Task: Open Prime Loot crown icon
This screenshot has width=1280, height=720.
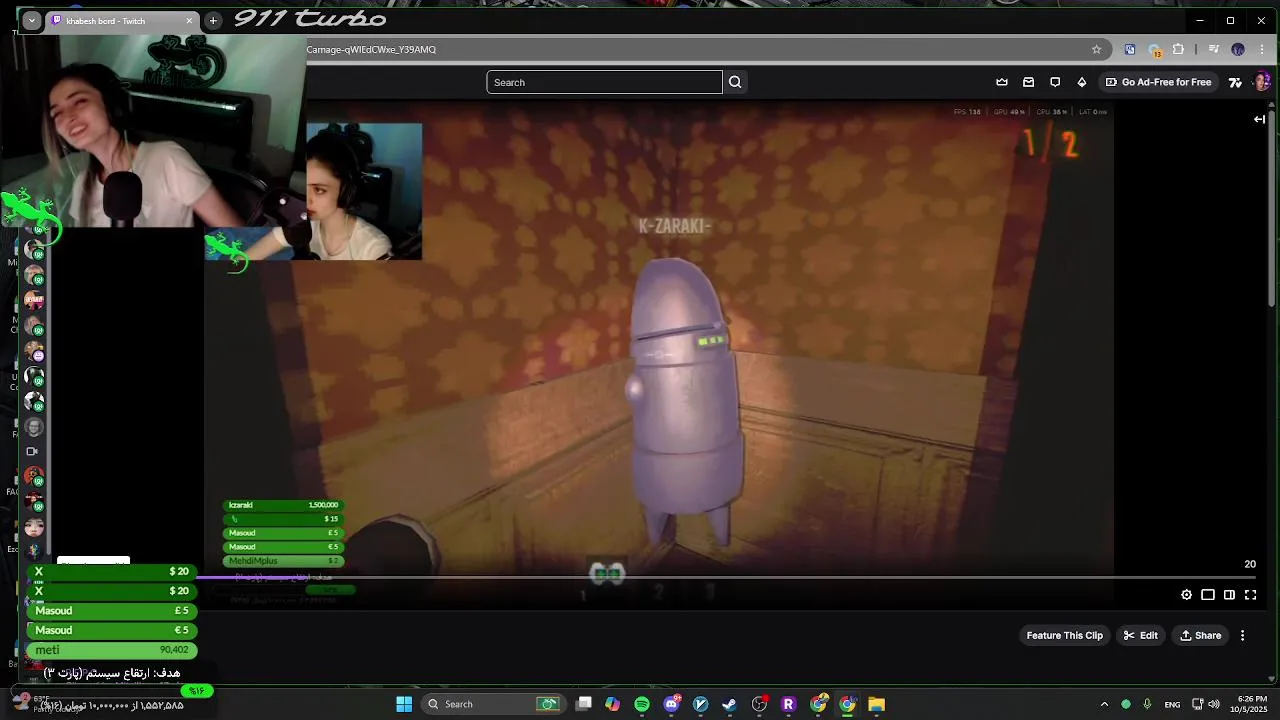Action: tap(1002, 82)
